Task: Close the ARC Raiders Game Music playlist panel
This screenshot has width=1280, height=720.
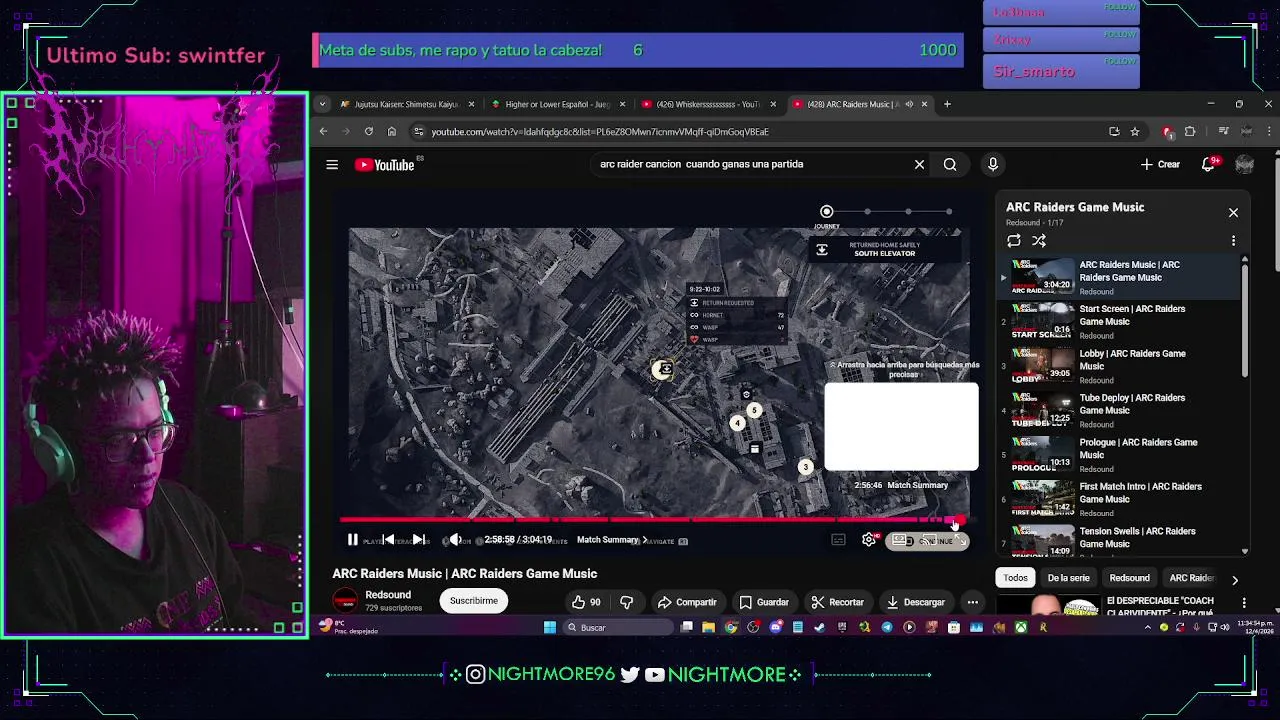Action: [x=1233, y=212]
